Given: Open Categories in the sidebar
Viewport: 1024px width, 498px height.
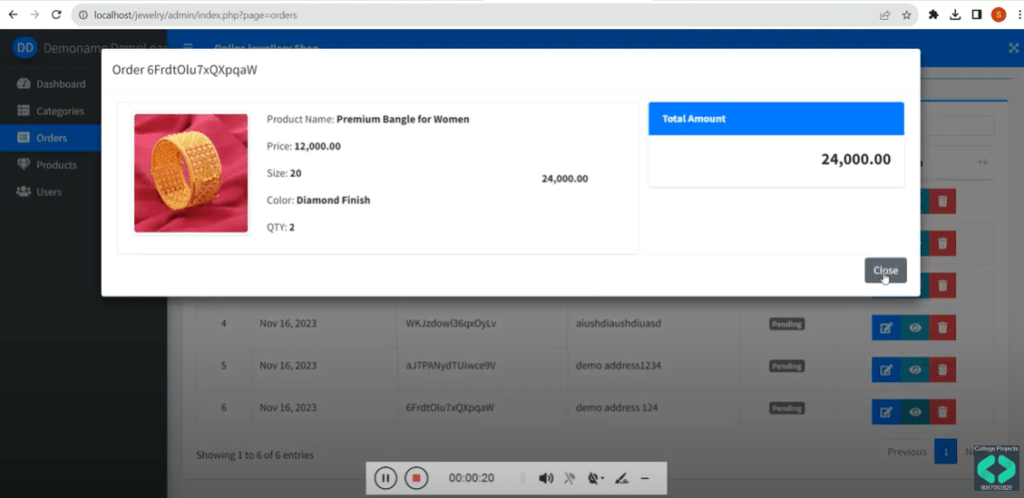Looking at the screenshot, I should coord(51,111).
